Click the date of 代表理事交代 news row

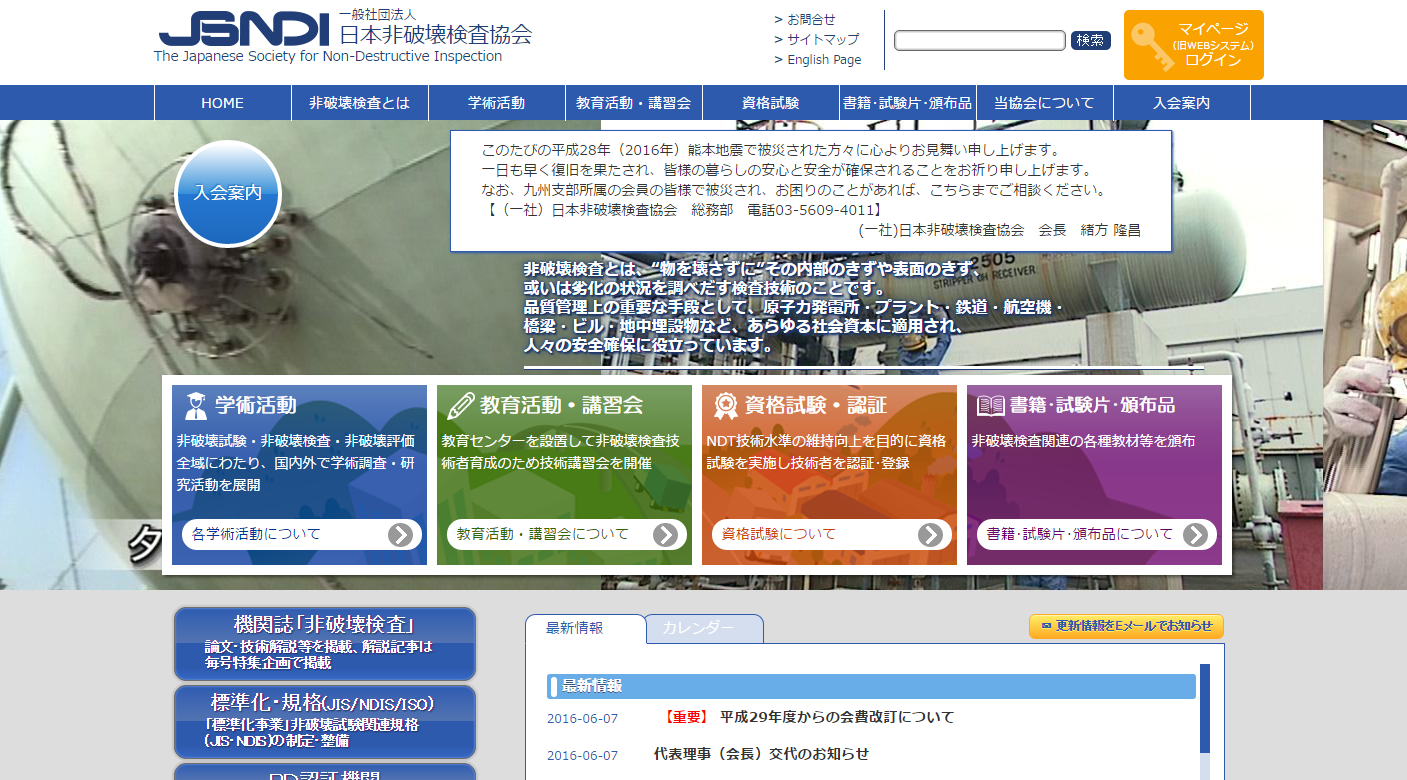pos(582,755)
